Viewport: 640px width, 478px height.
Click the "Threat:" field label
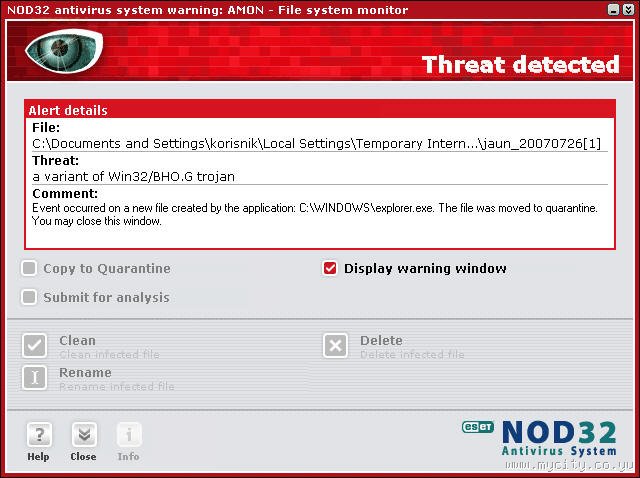tap(56, 160)
